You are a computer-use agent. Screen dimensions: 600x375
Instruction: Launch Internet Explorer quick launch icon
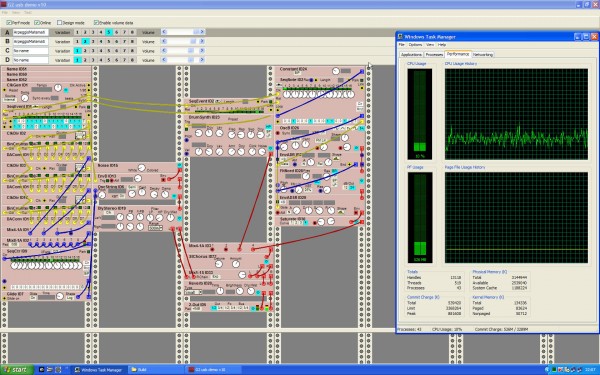coord(41,370)
